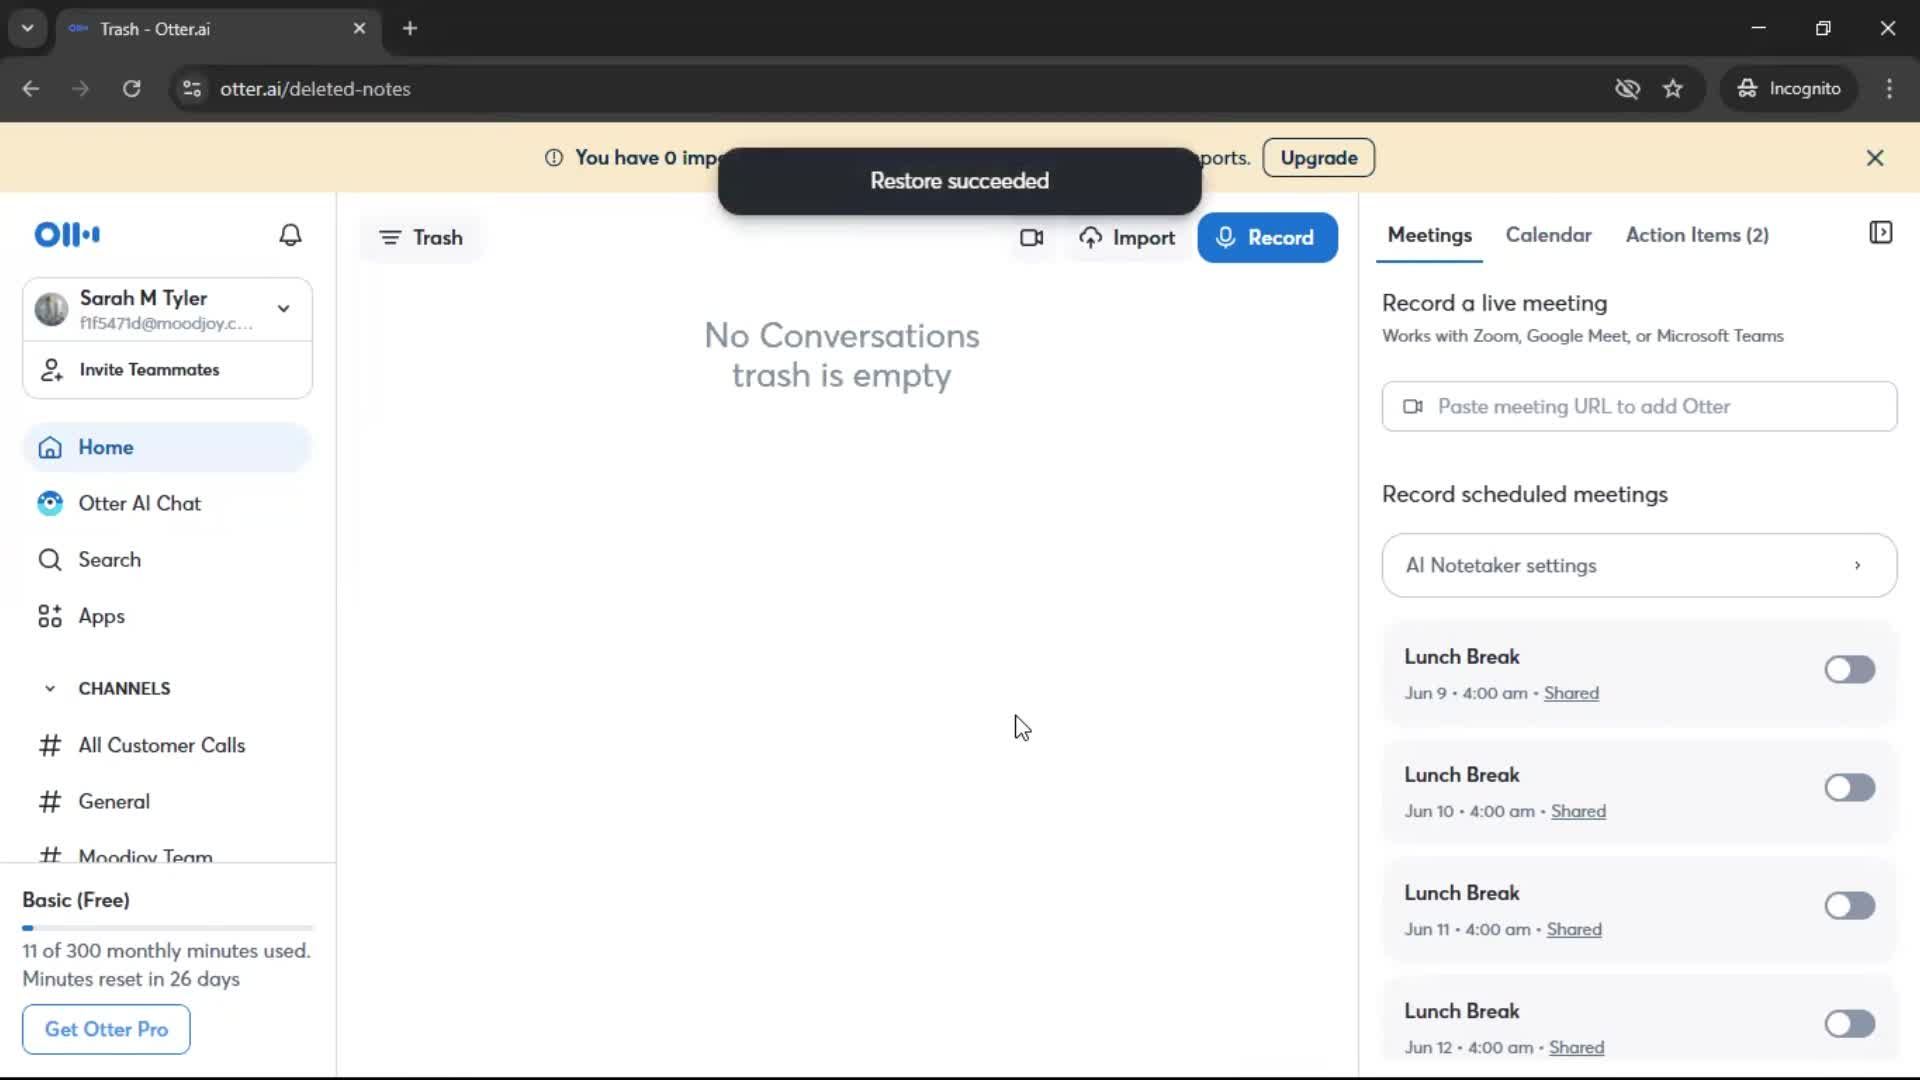
Task: Open All Customer Calls channel
Action: pos(167,746)
